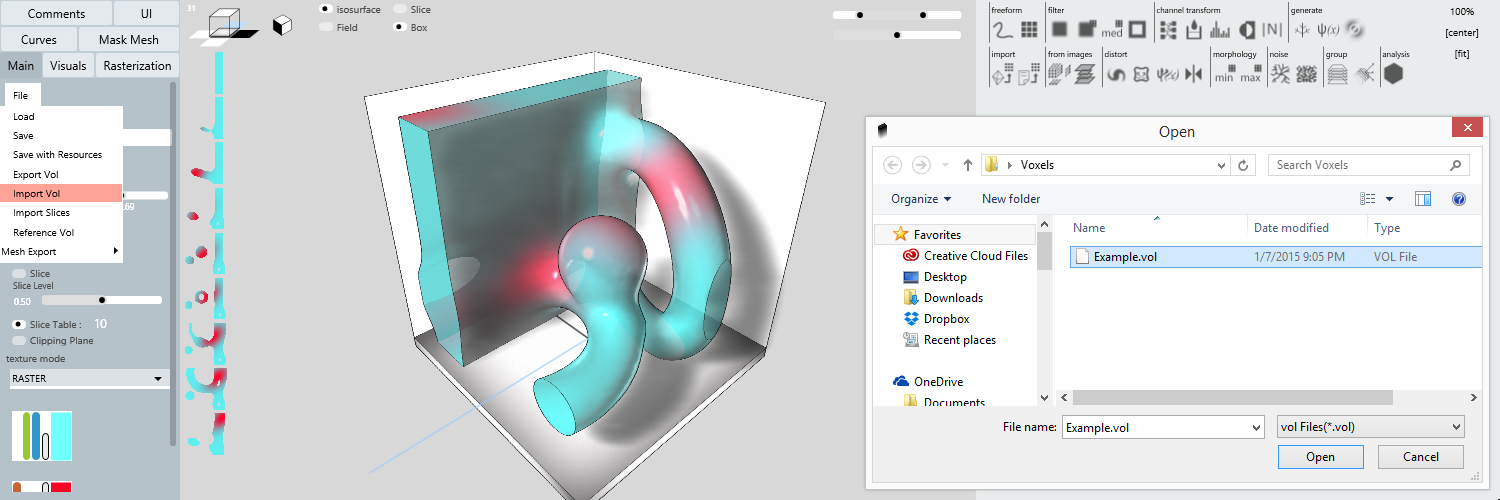Click the grainy noise texture icon

tap(1306, 74)
